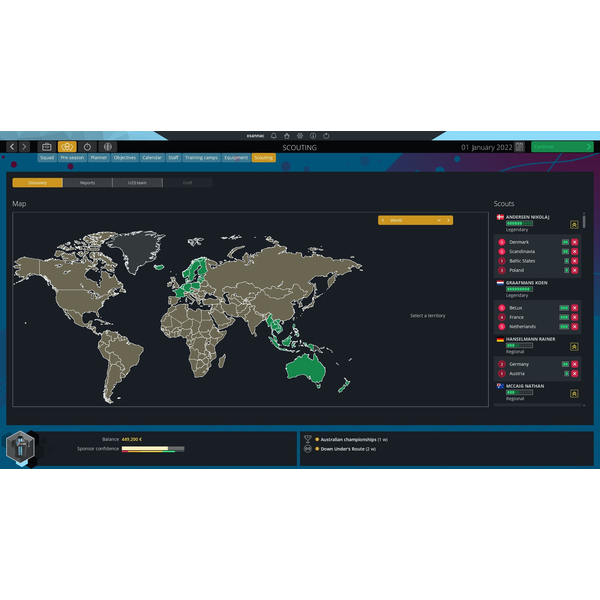Go to next region with right chevron
The width and height of the screenshot is (600, 600).
click(449, 220)
